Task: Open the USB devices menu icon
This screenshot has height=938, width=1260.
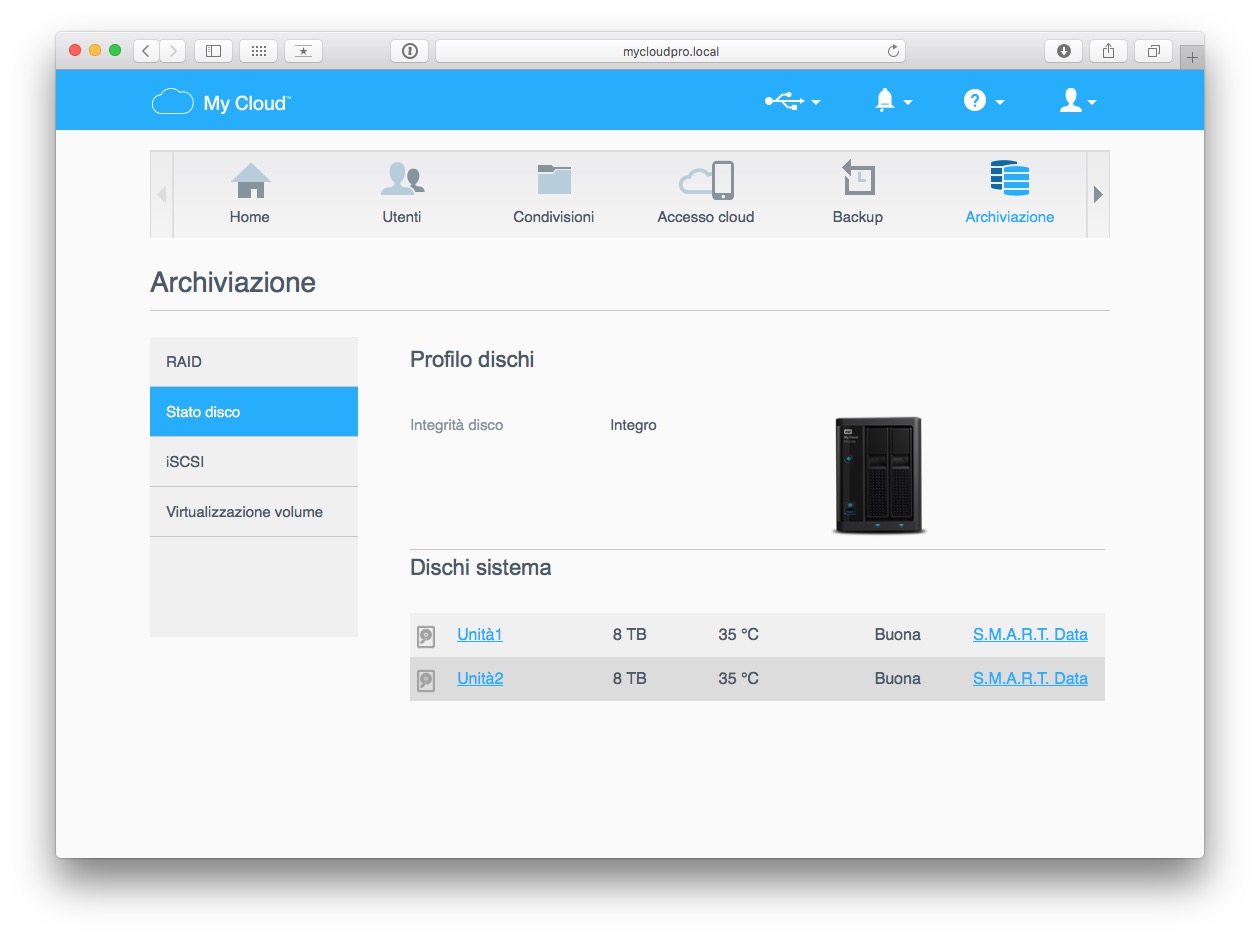Action: coord(784,101)
